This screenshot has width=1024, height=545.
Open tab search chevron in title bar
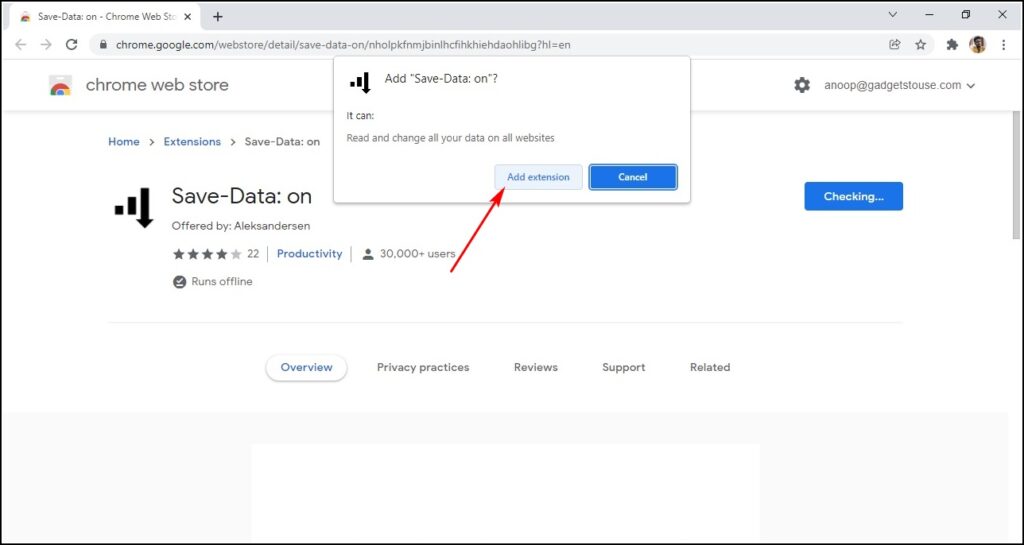893,14
